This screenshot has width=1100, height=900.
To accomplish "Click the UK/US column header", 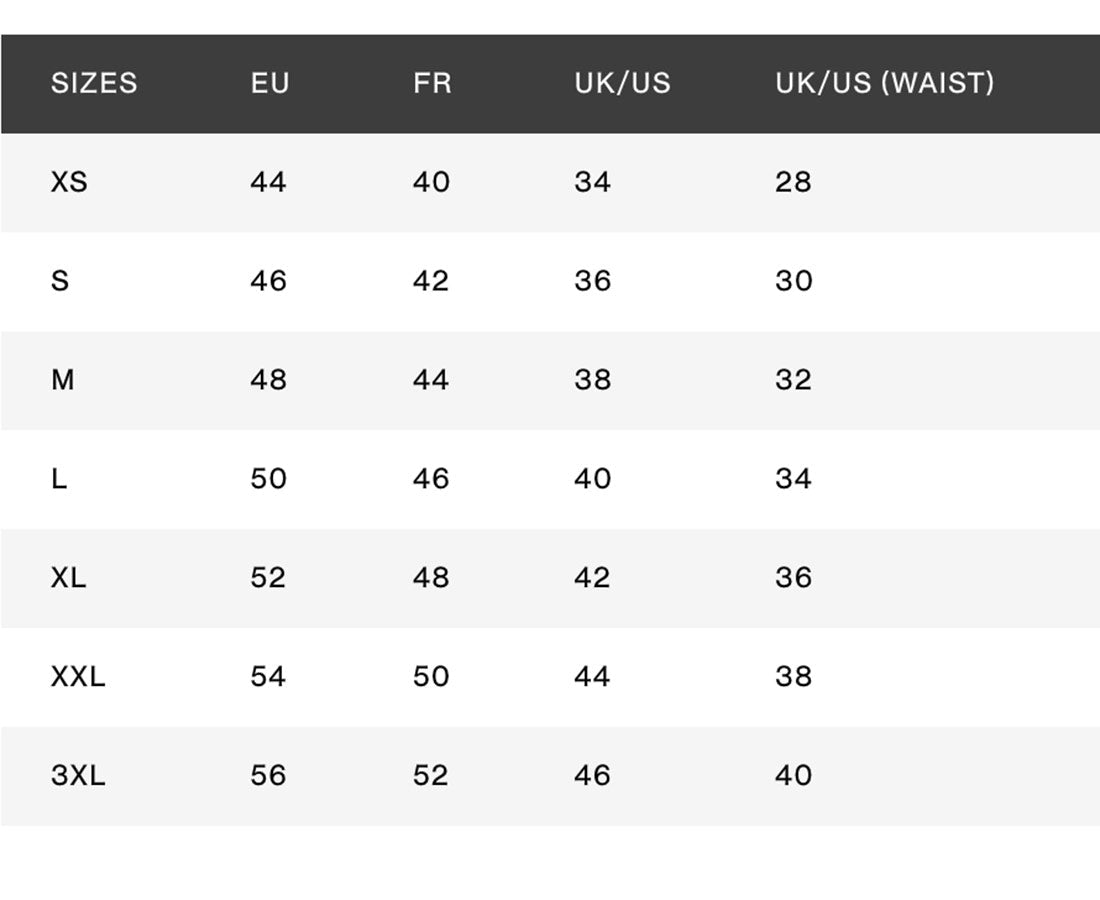I will [x=622, y=83].
